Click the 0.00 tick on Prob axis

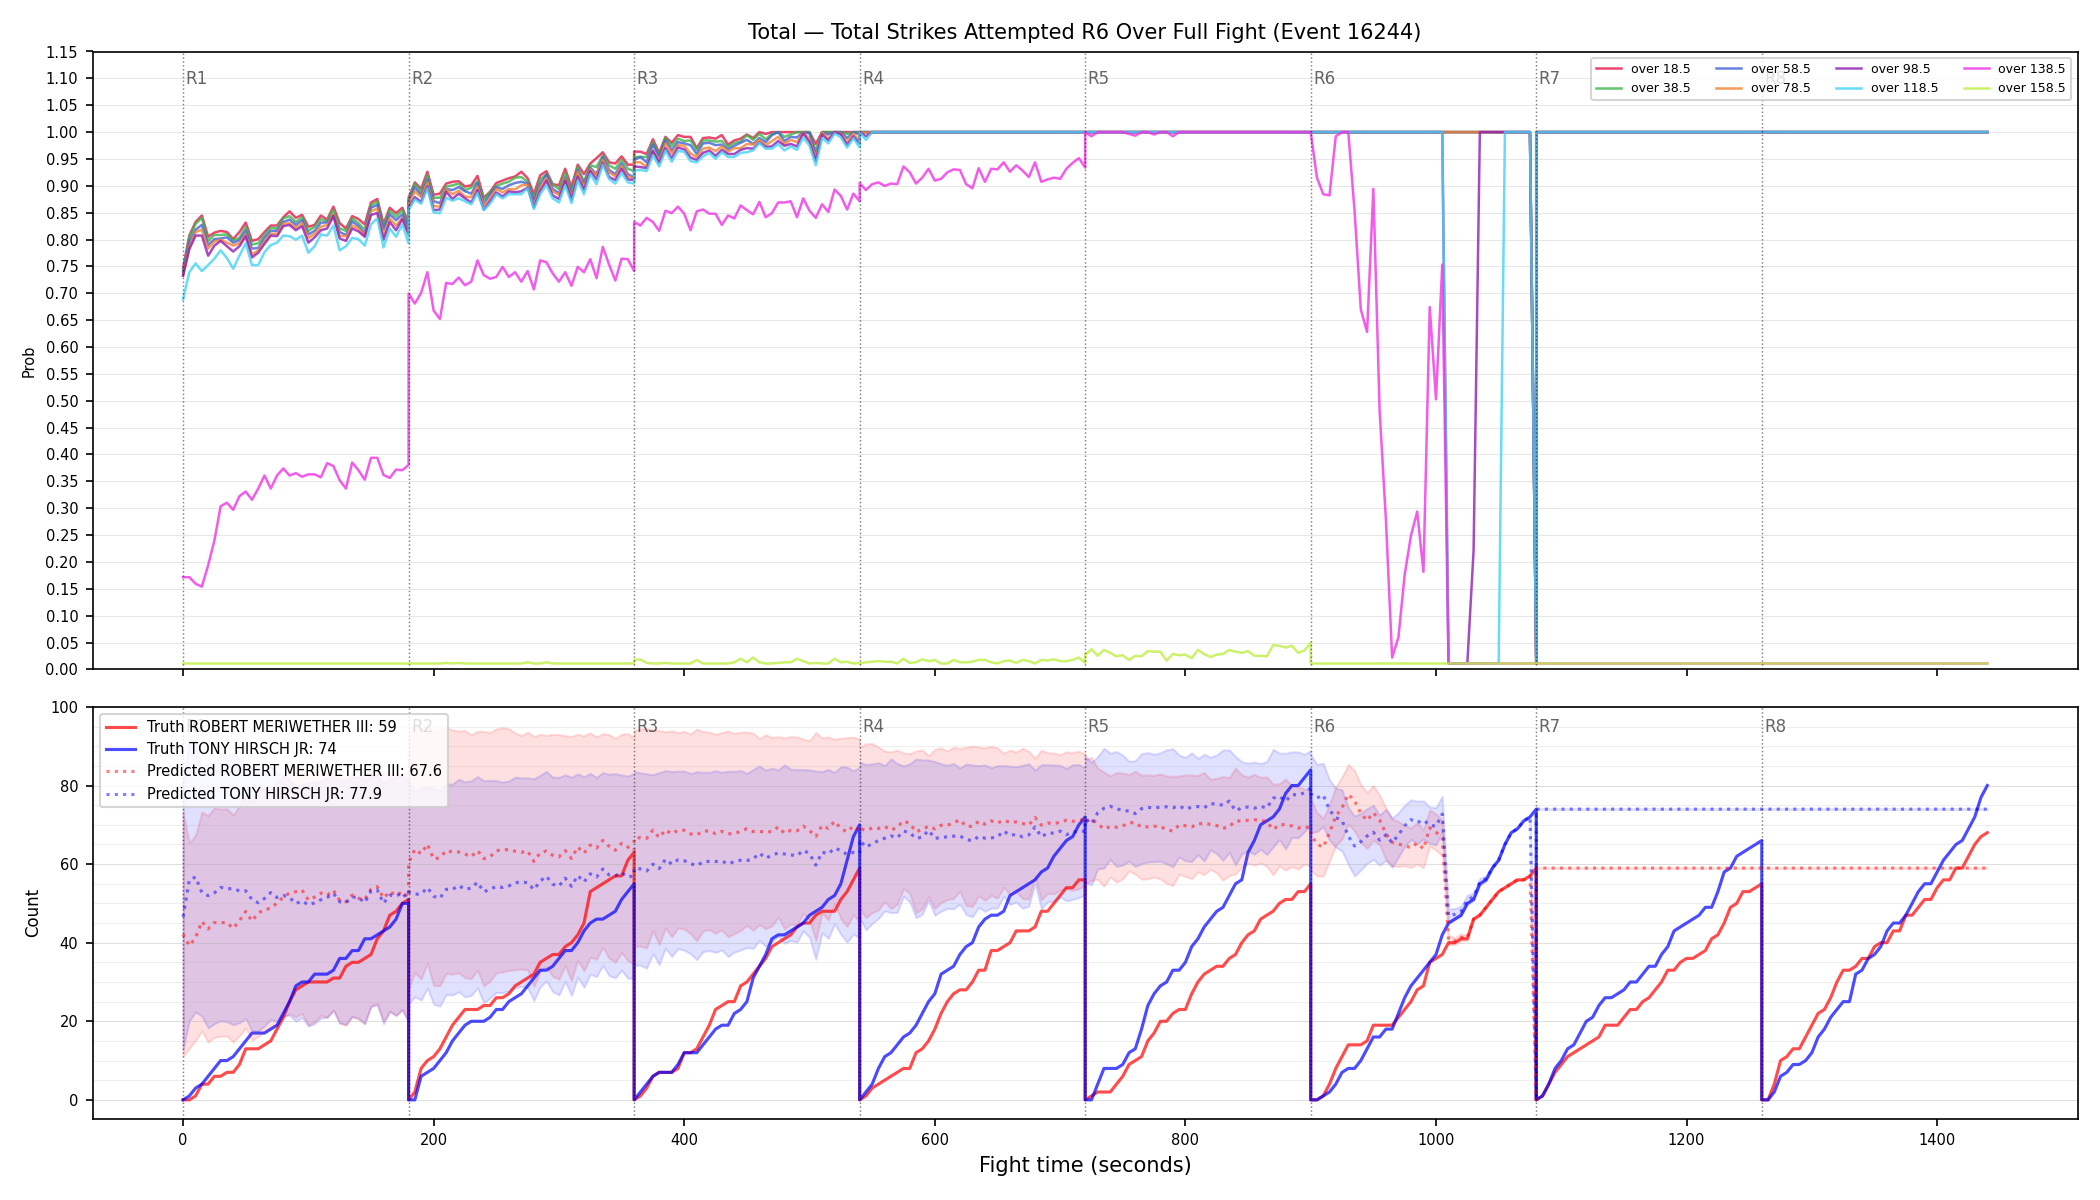[x=61, y=670]
